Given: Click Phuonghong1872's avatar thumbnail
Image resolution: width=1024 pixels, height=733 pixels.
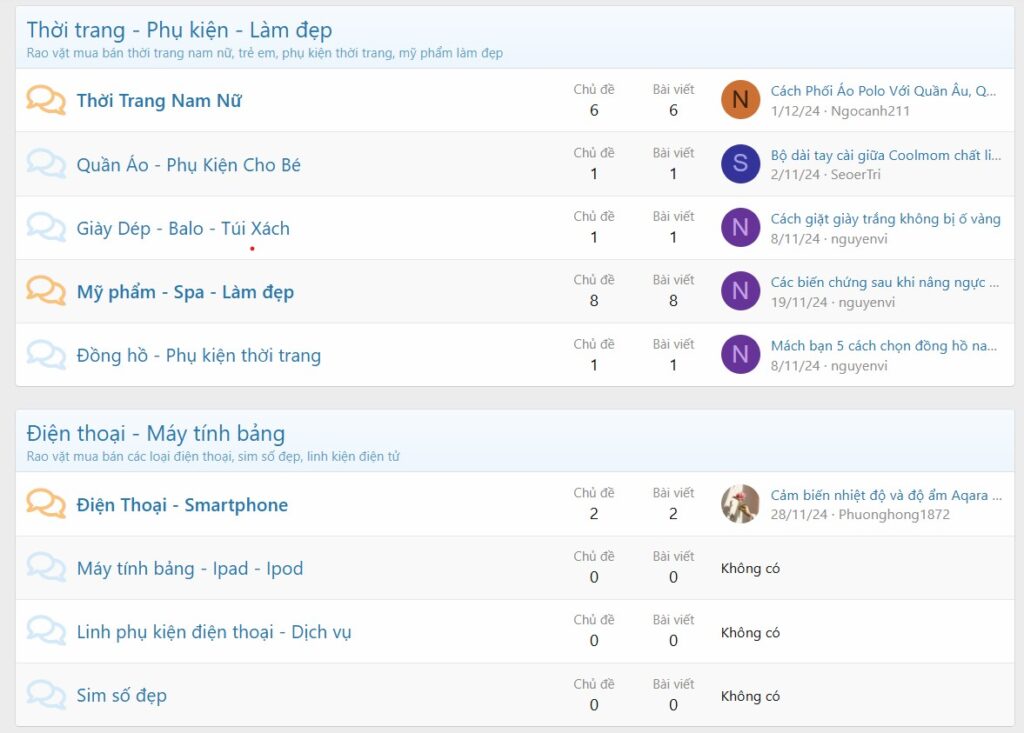Looking at the screenshot, I should (739, 504).
